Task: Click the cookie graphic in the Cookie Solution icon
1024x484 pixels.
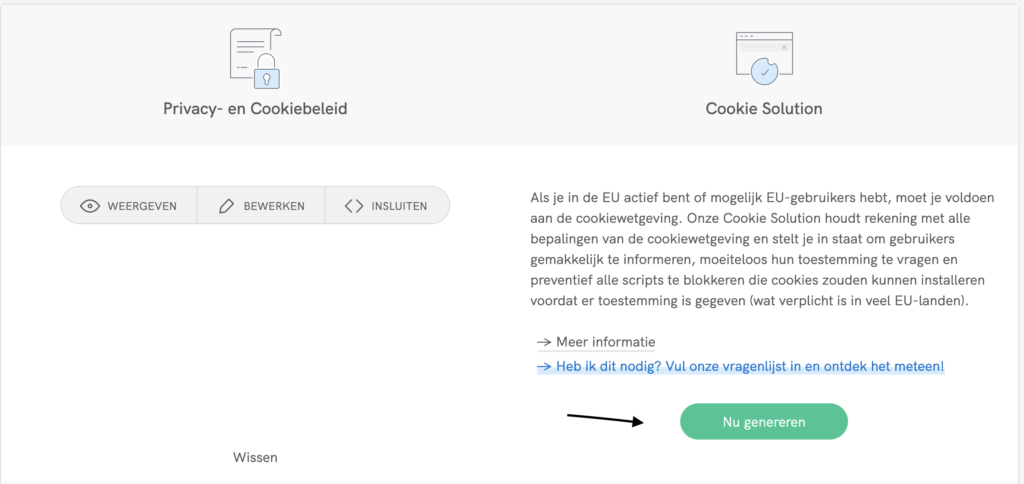Action: pos(765,68)
